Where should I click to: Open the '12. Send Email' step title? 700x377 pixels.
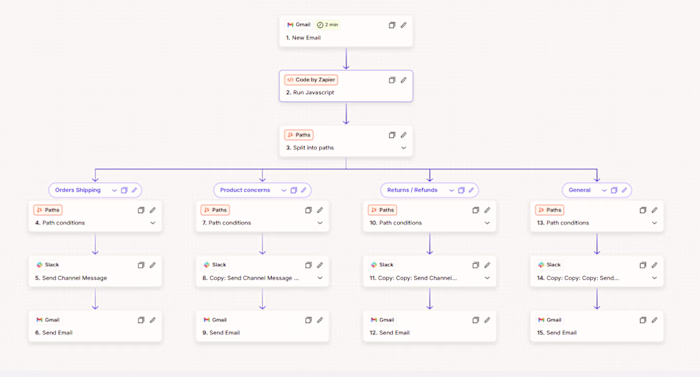[x=390, y=333]
